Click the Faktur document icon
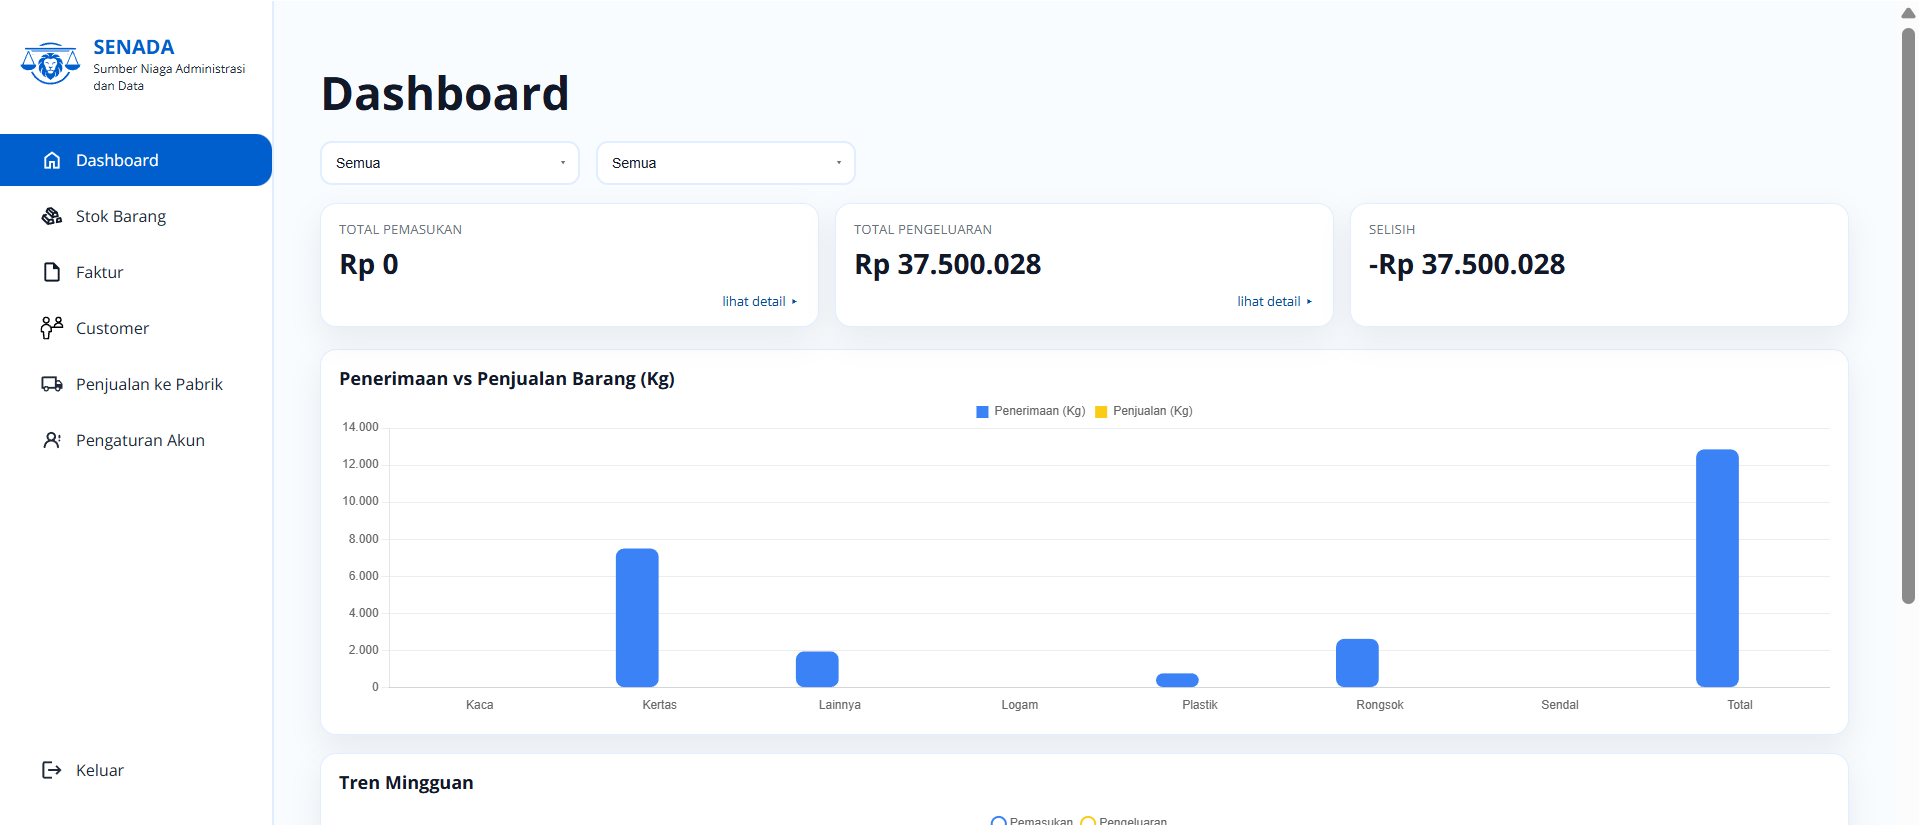 tap(52, 272)
